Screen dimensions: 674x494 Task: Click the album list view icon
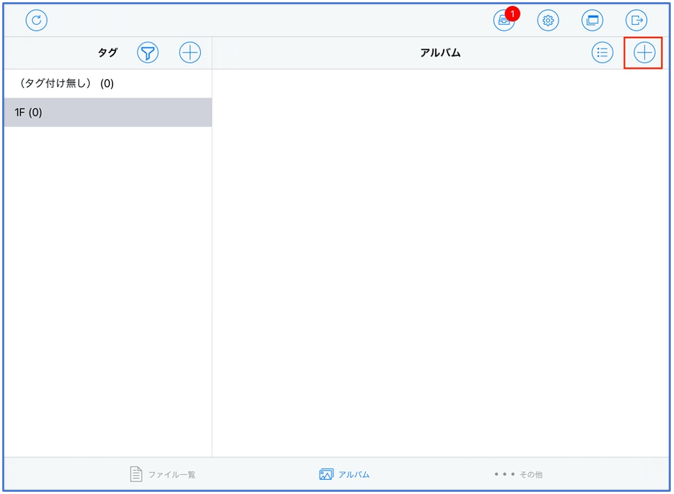point(602,53)
